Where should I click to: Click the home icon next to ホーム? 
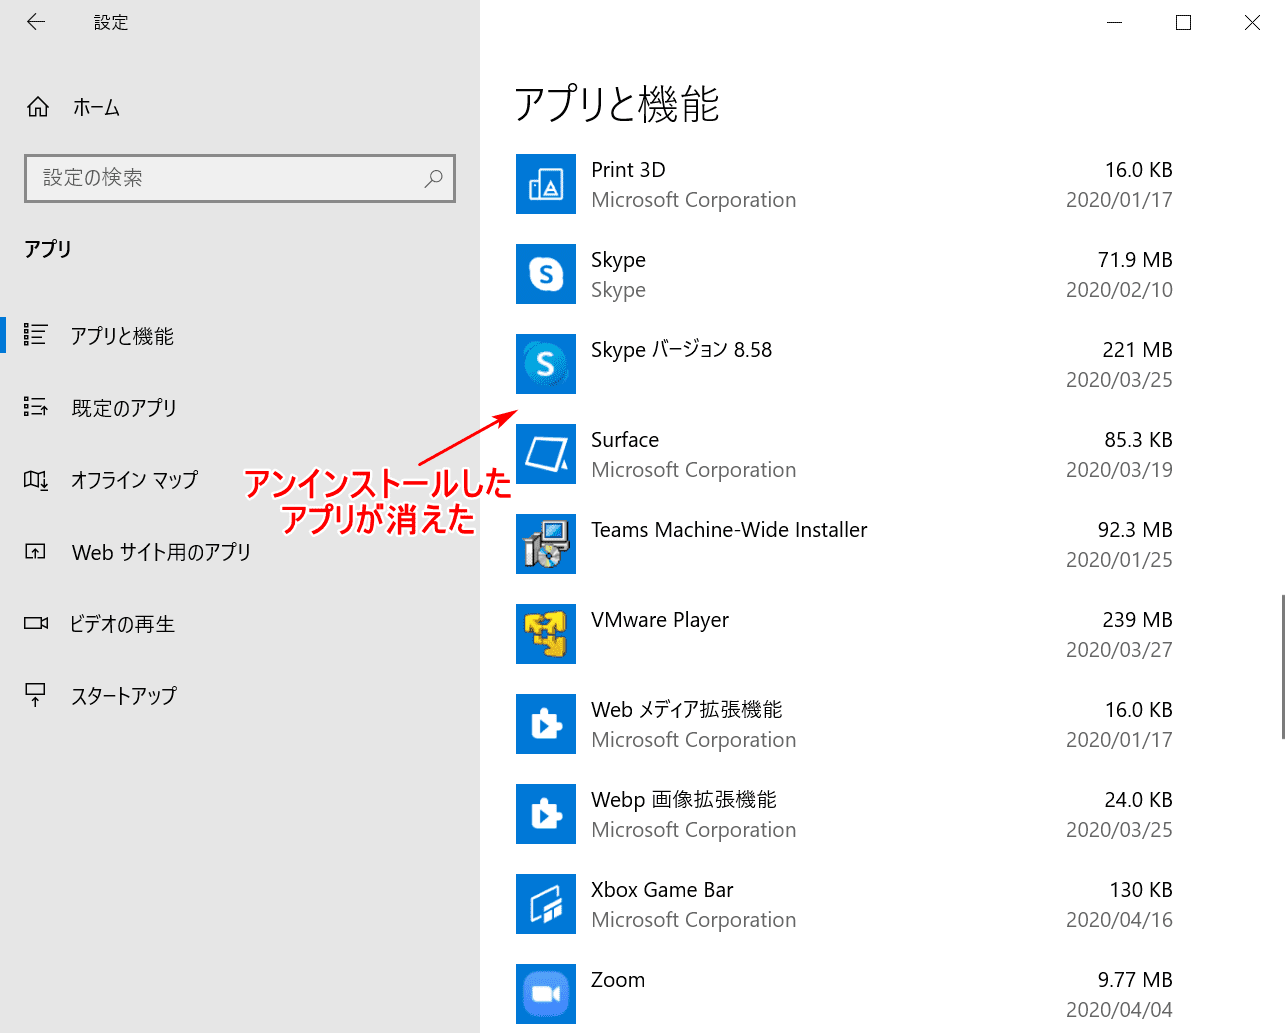pyautogui.click(x=38, y=107)
